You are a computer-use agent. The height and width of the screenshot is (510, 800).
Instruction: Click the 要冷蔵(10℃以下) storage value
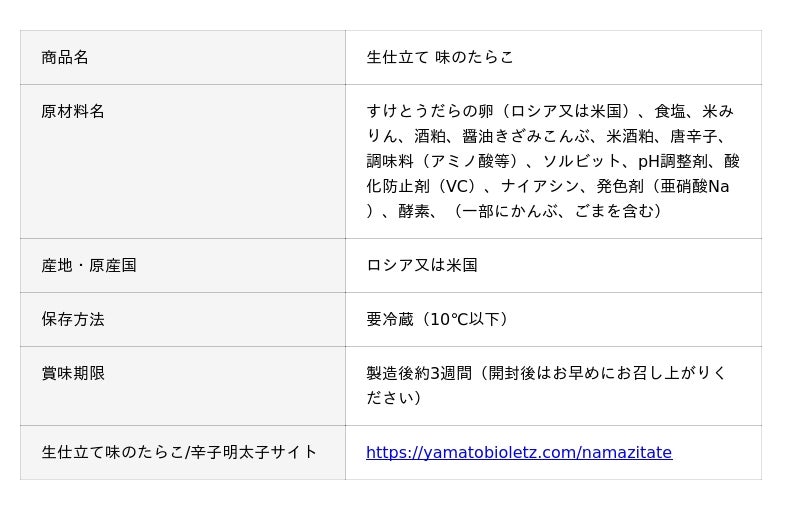pos(439,320)
